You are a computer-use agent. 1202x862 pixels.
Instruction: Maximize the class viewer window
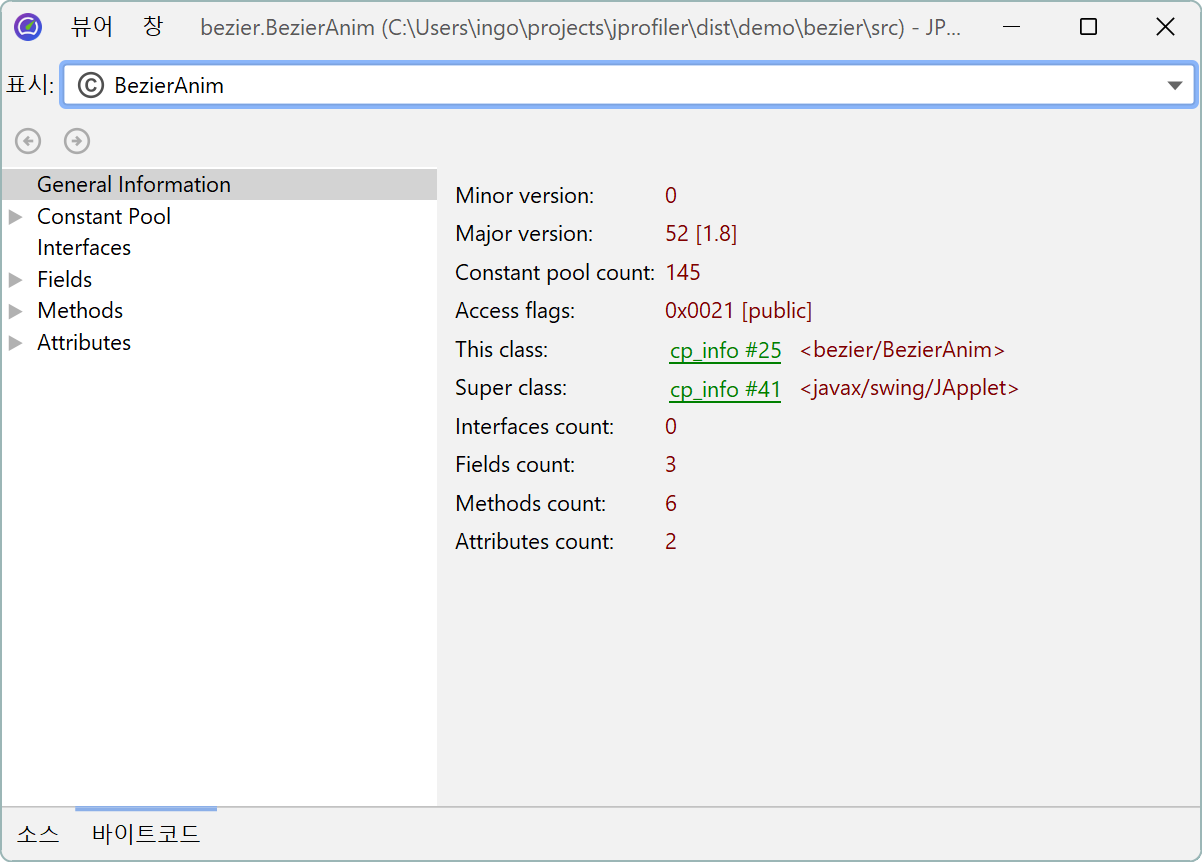tap(1088, 27)
